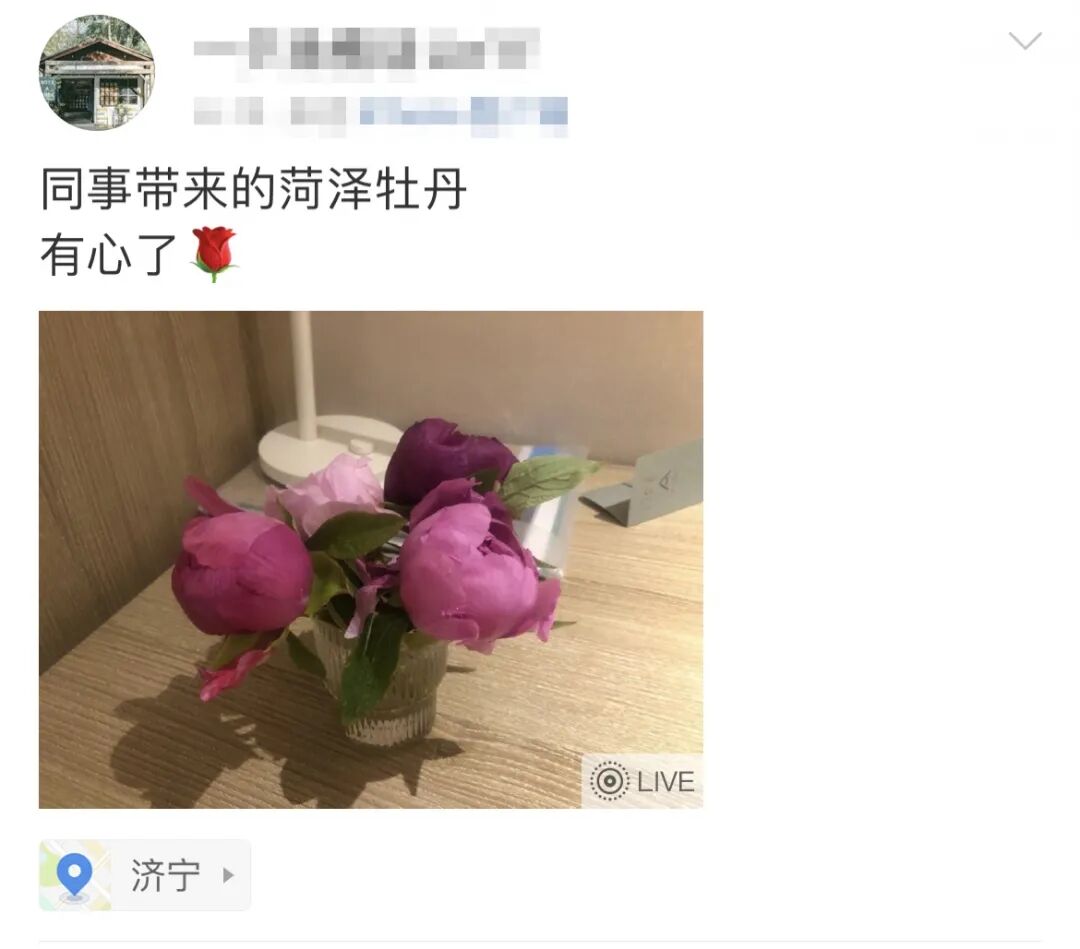Click the glass vase in the photo
The image size is (1080, 949).
(380, 682)
